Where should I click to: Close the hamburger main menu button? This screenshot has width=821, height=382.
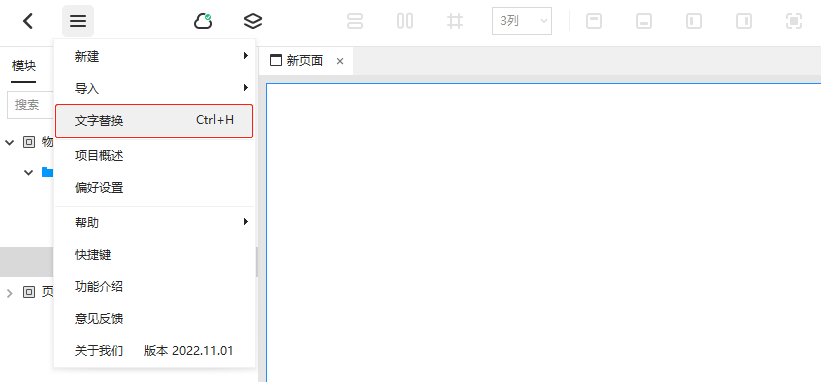click(x=78, y=21)
